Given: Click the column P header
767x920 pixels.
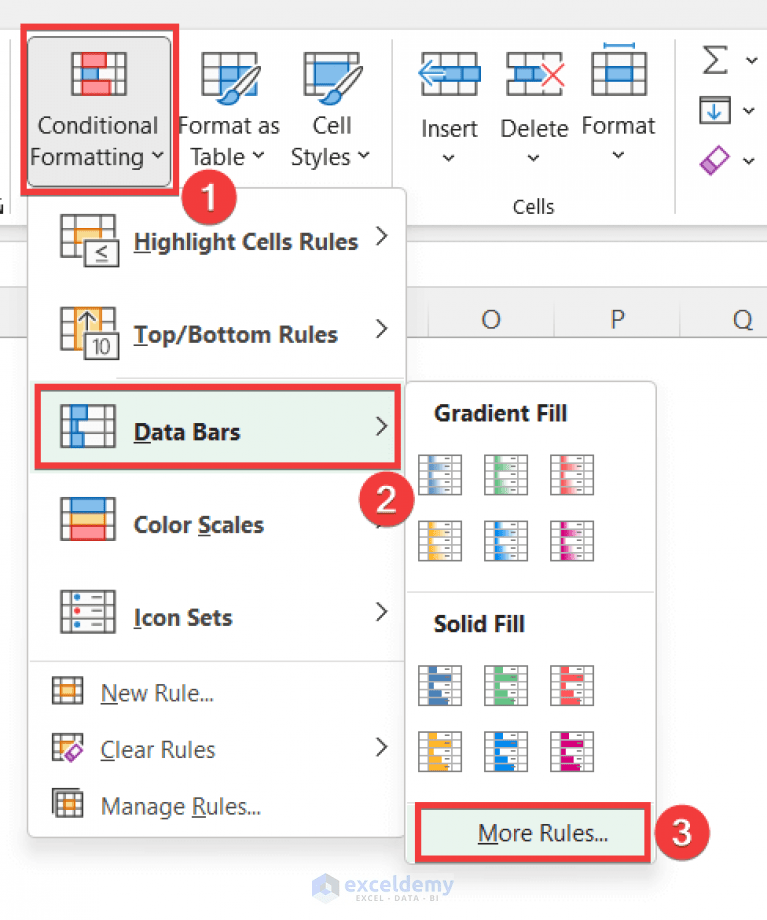Looking at the screenshot, I should coord(616,319).
